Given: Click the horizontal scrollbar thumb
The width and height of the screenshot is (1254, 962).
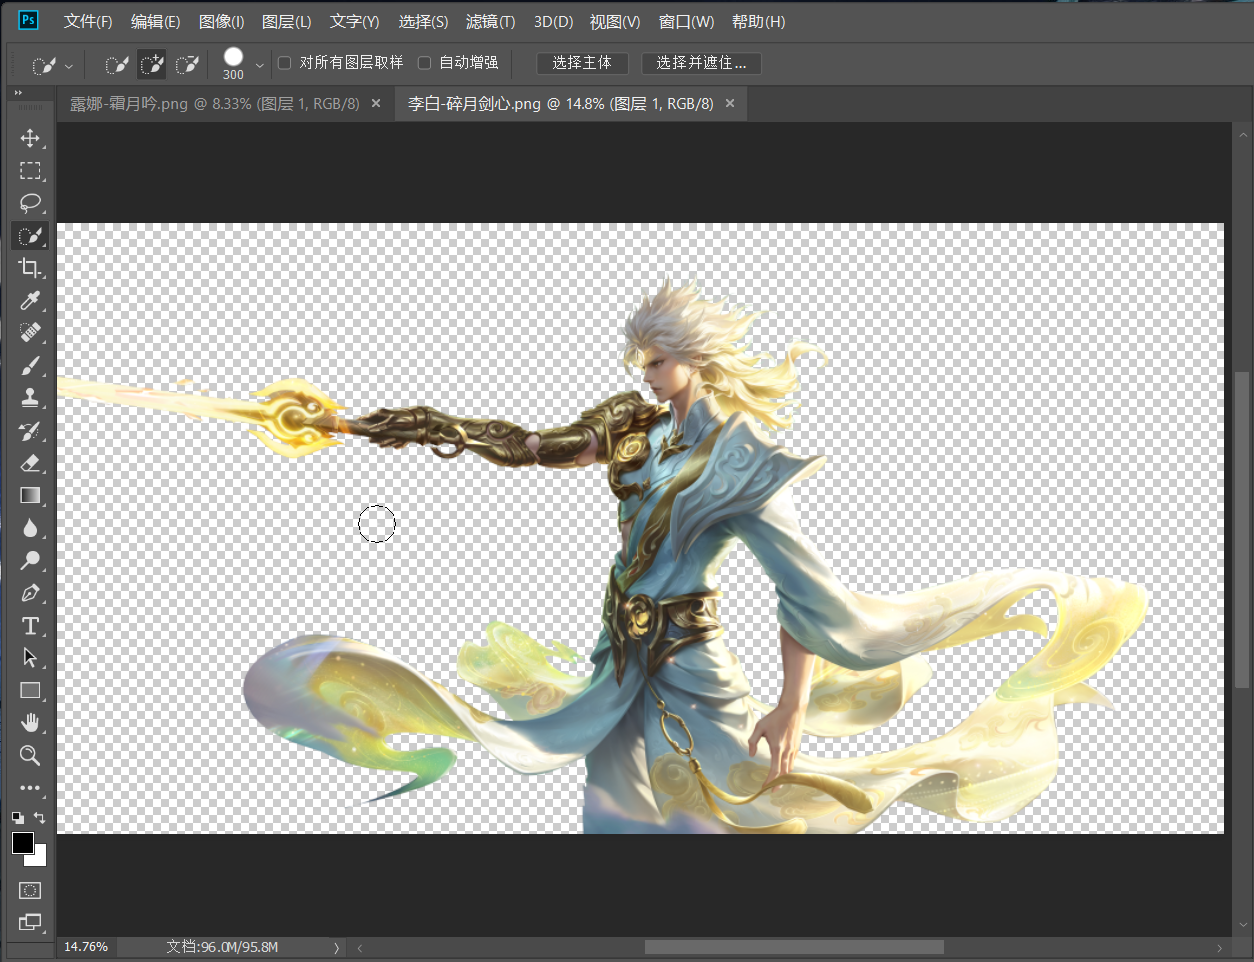Looking at the screenshot, I should [794, 947].
